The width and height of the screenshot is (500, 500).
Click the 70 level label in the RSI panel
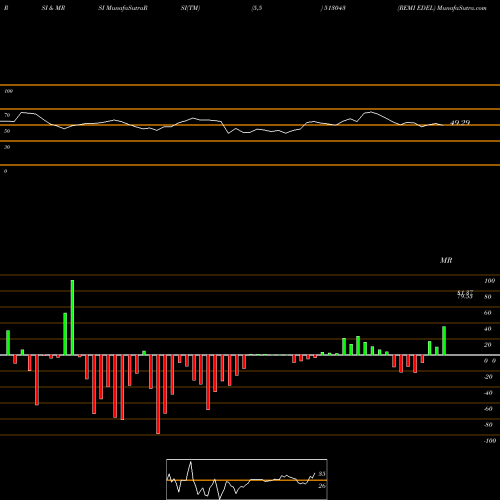coord(7,115)
